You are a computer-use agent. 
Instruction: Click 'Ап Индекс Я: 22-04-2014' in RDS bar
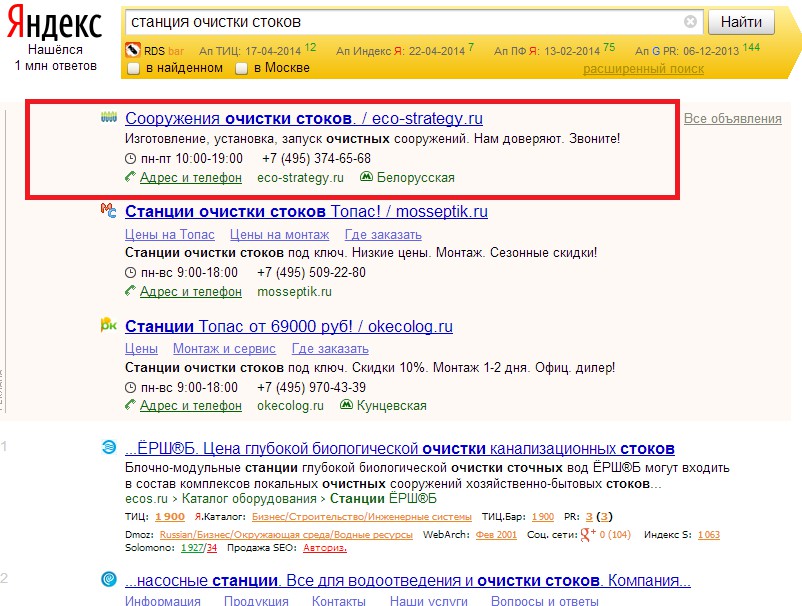click(x=400, y=51)
